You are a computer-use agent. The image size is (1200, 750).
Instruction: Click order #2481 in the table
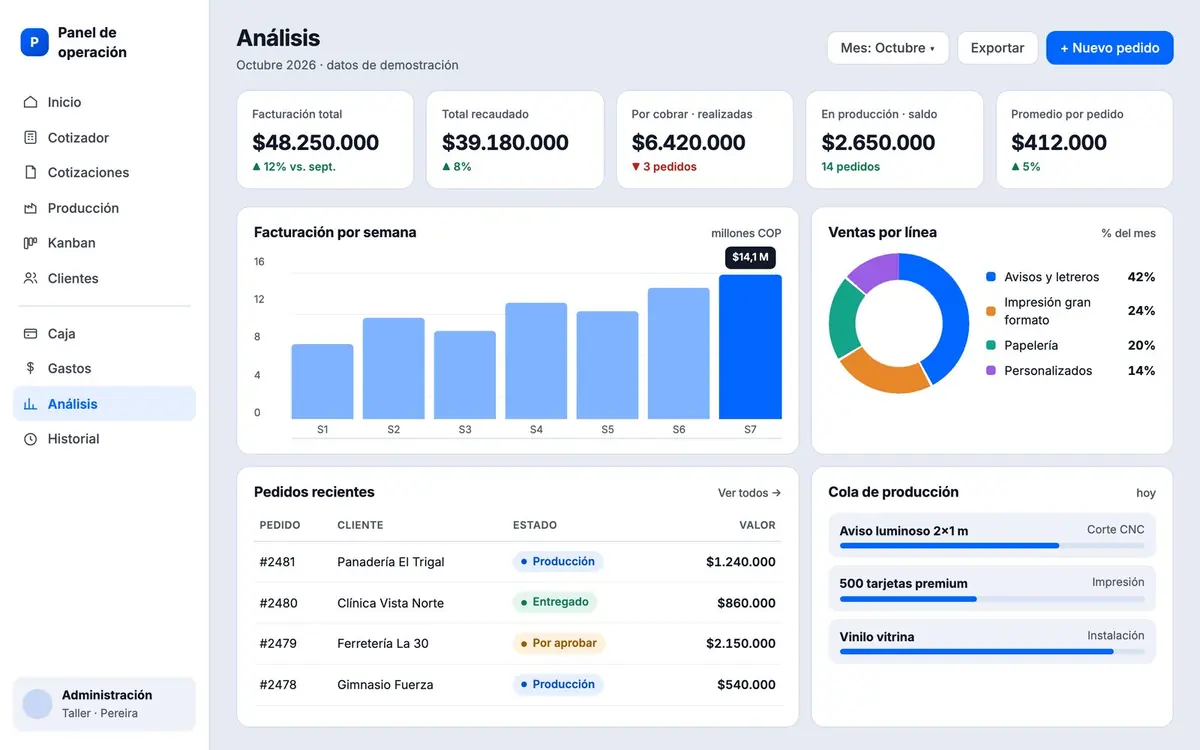coord(278,562)
